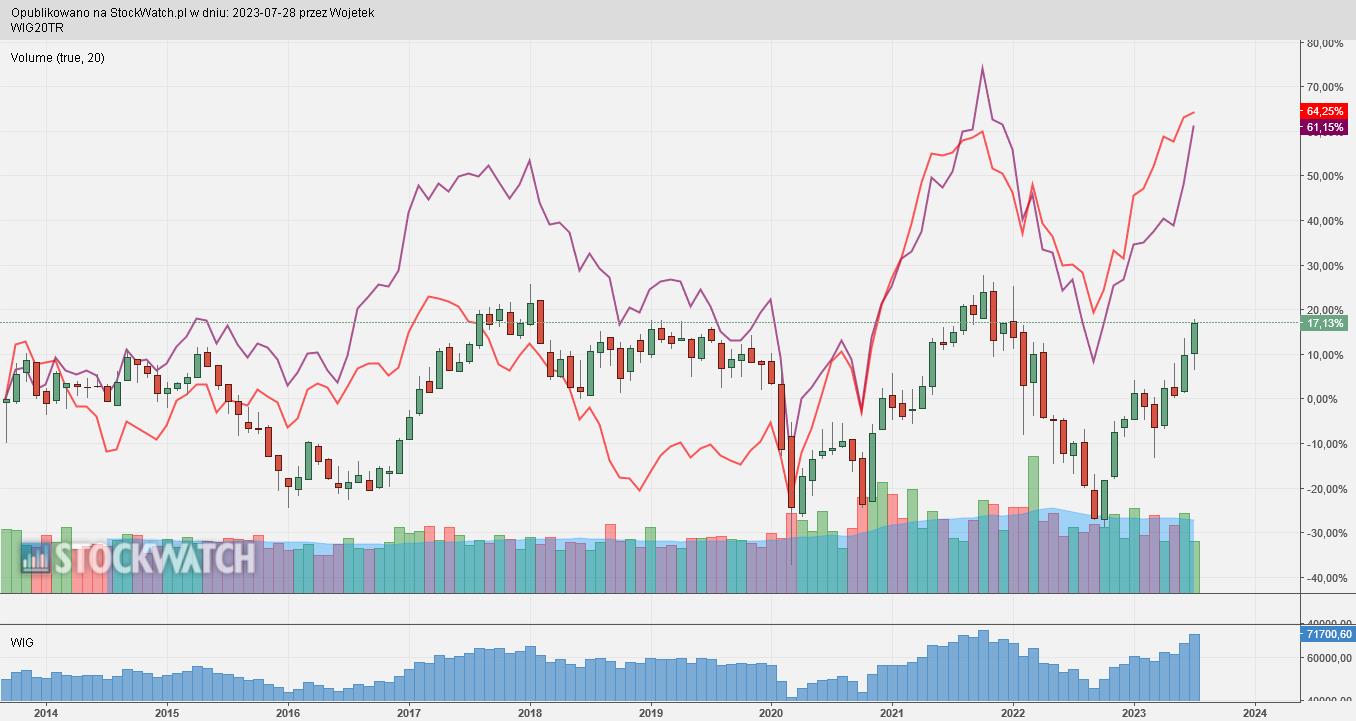The image size is (1356, 721).
Task: Click the blue 71700,60 WIG value label
Action: (1328, 634)
